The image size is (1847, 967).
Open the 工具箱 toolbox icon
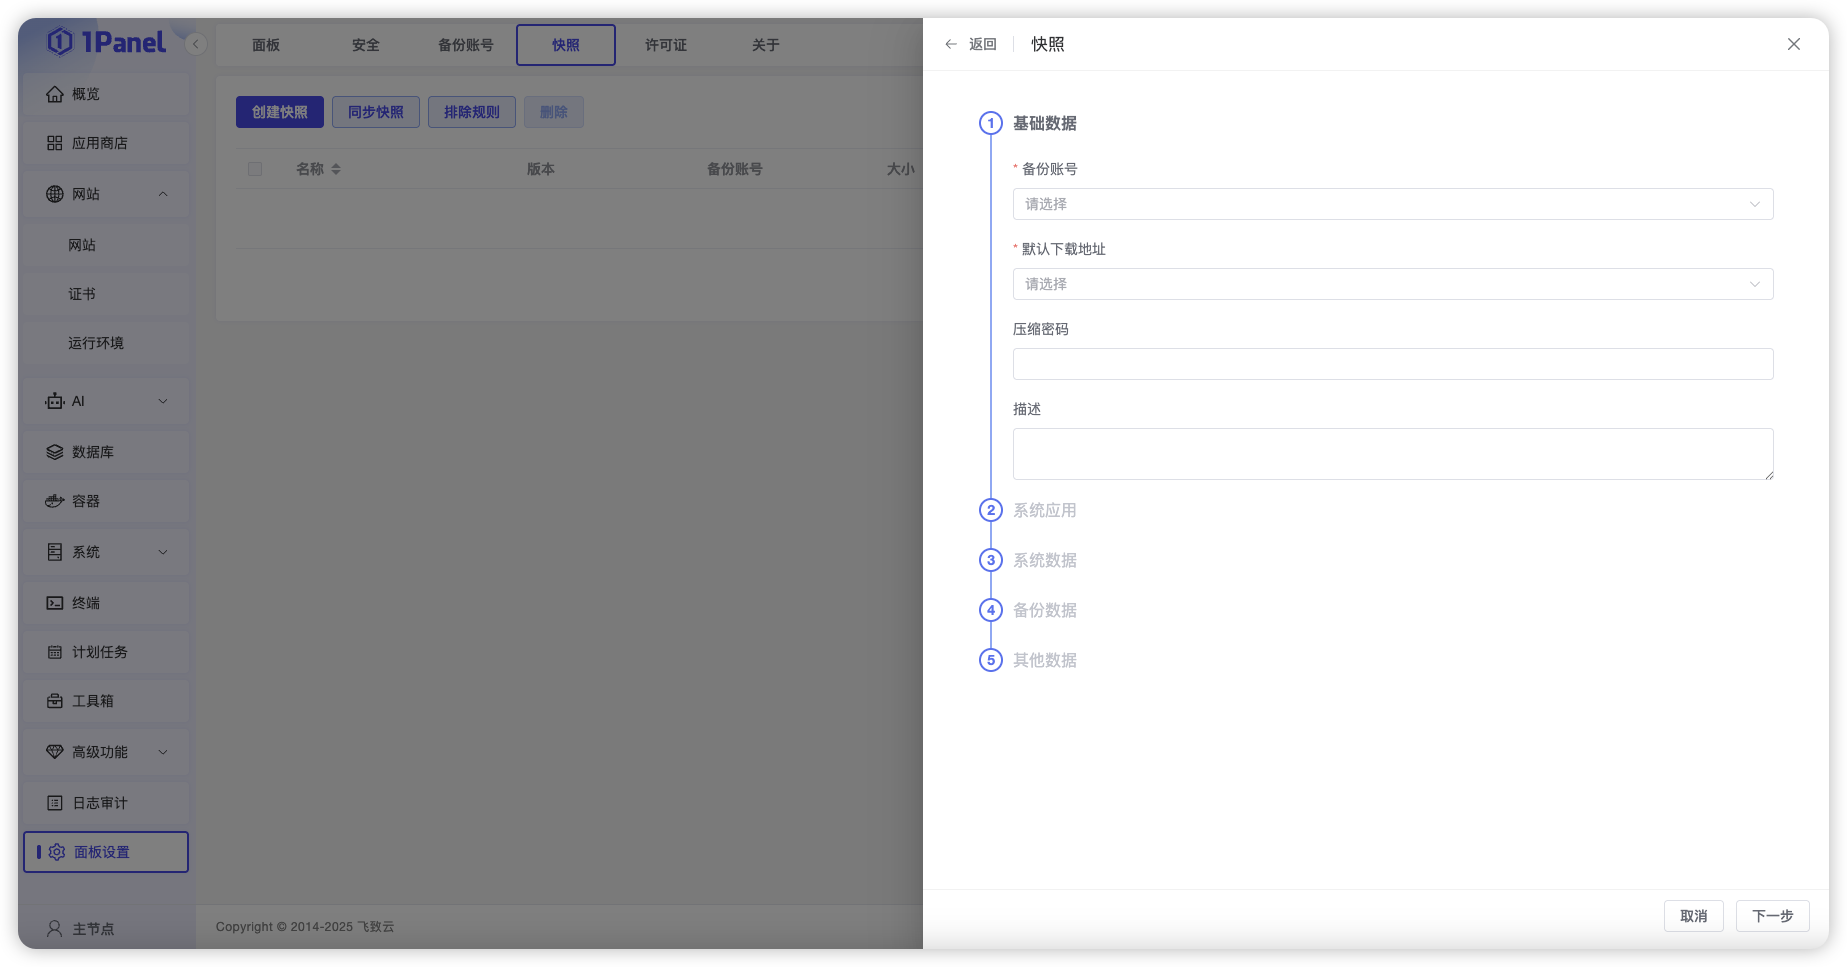pos(55,701)
